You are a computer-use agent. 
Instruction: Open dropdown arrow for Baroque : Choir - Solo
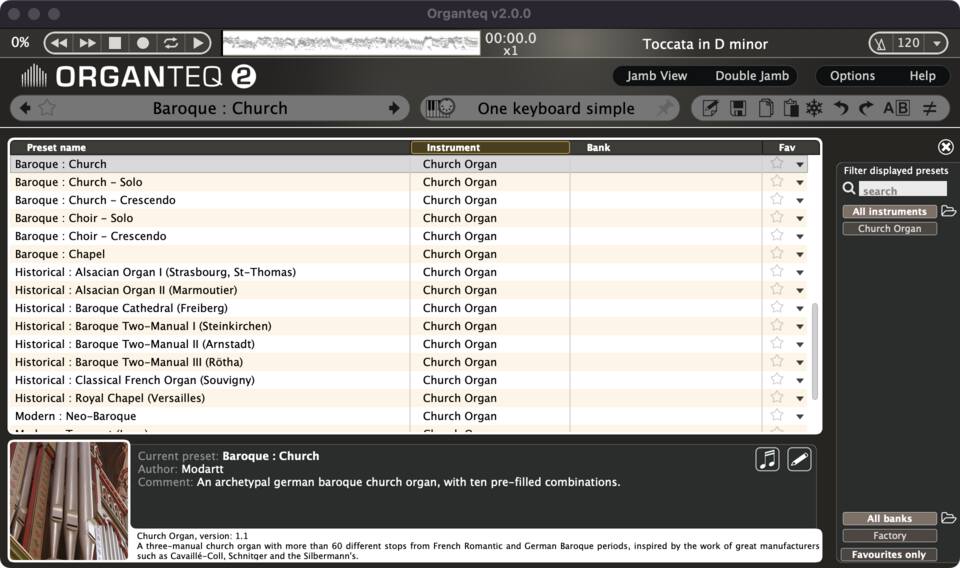(800, 219)
